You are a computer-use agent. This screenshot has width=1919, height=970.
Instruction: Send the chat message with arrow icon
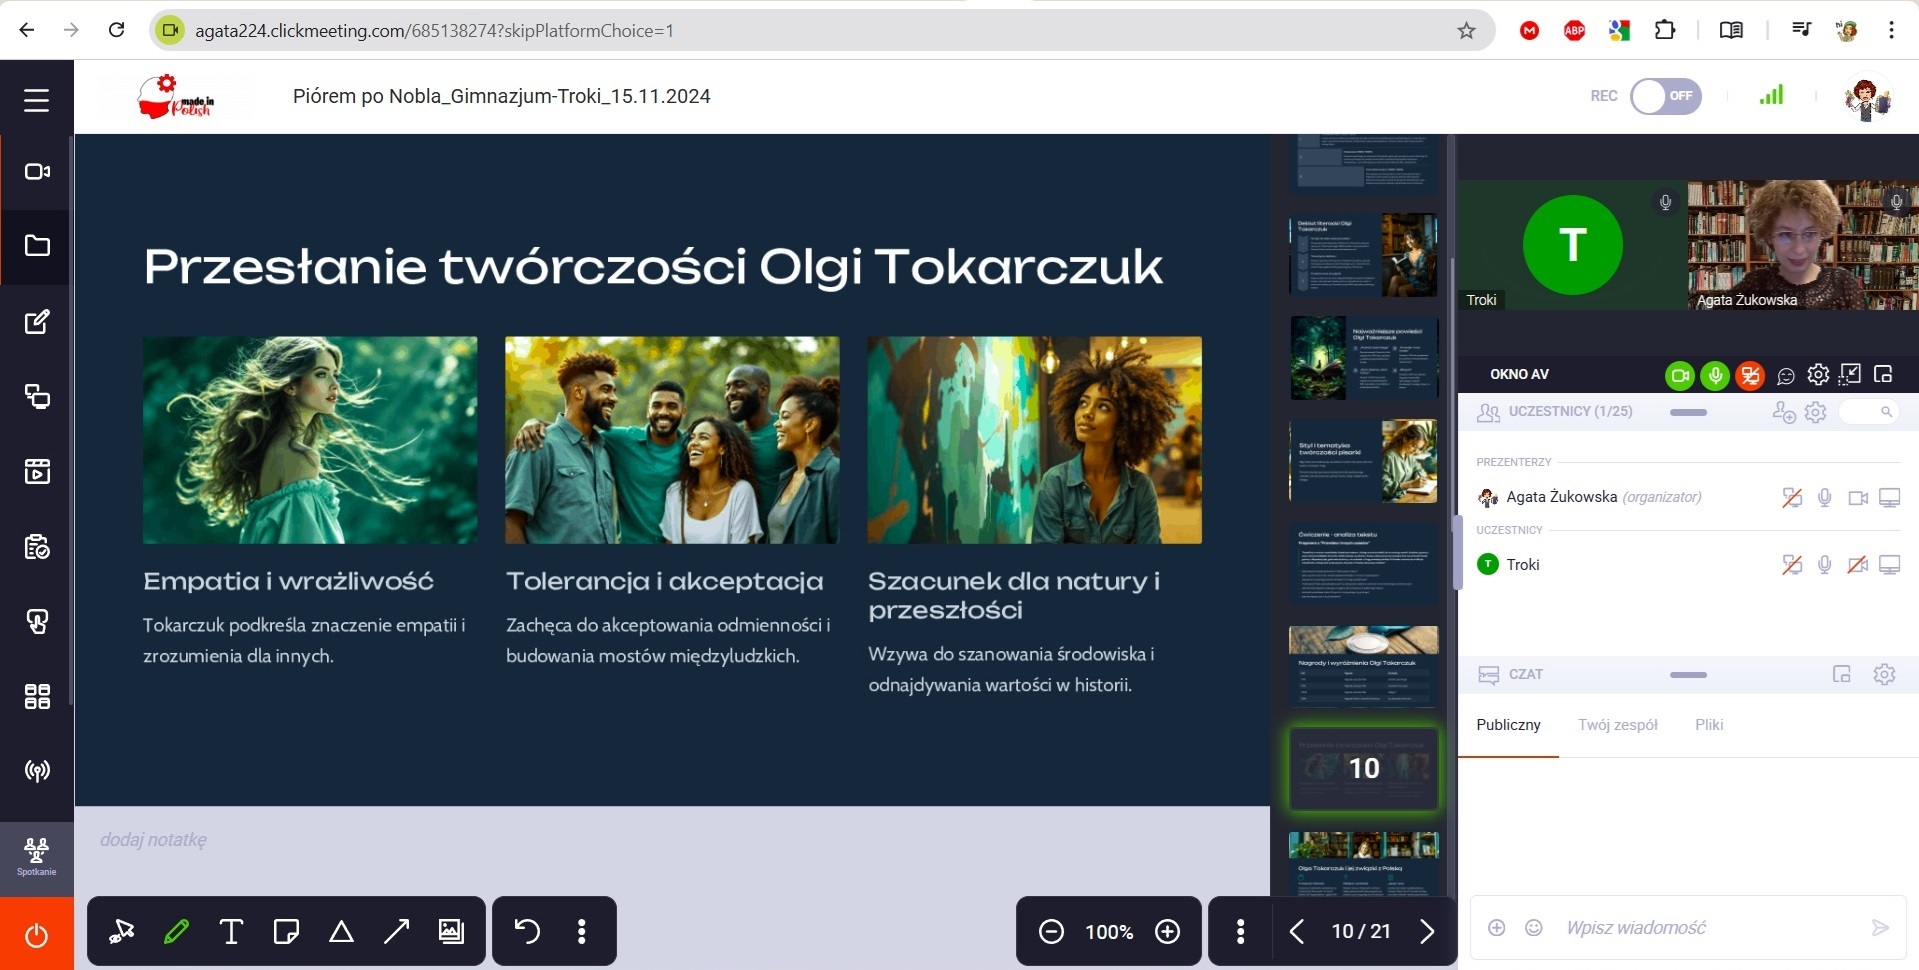pos(1880,928)
